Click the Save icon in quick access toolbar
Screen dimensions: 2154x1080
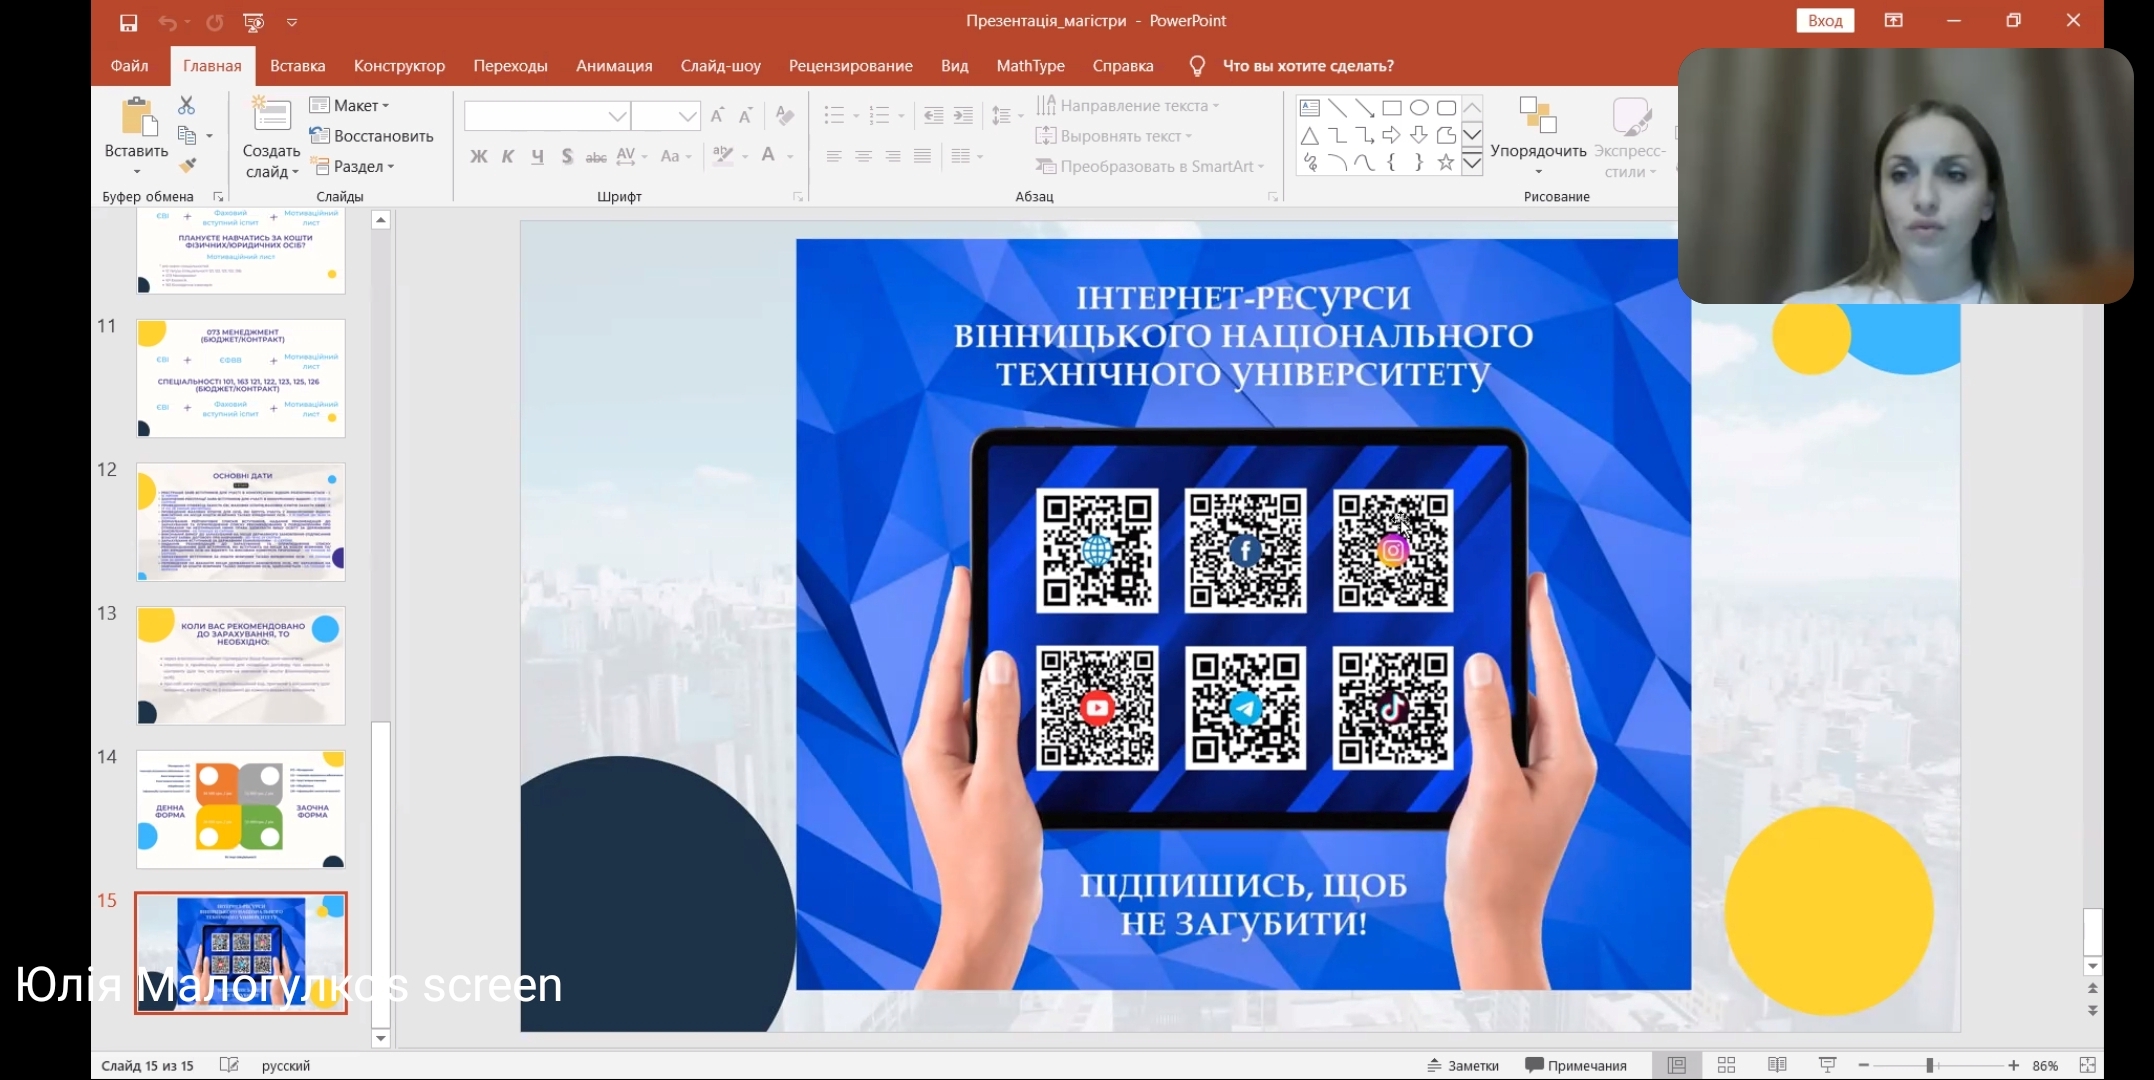(128, 22)
